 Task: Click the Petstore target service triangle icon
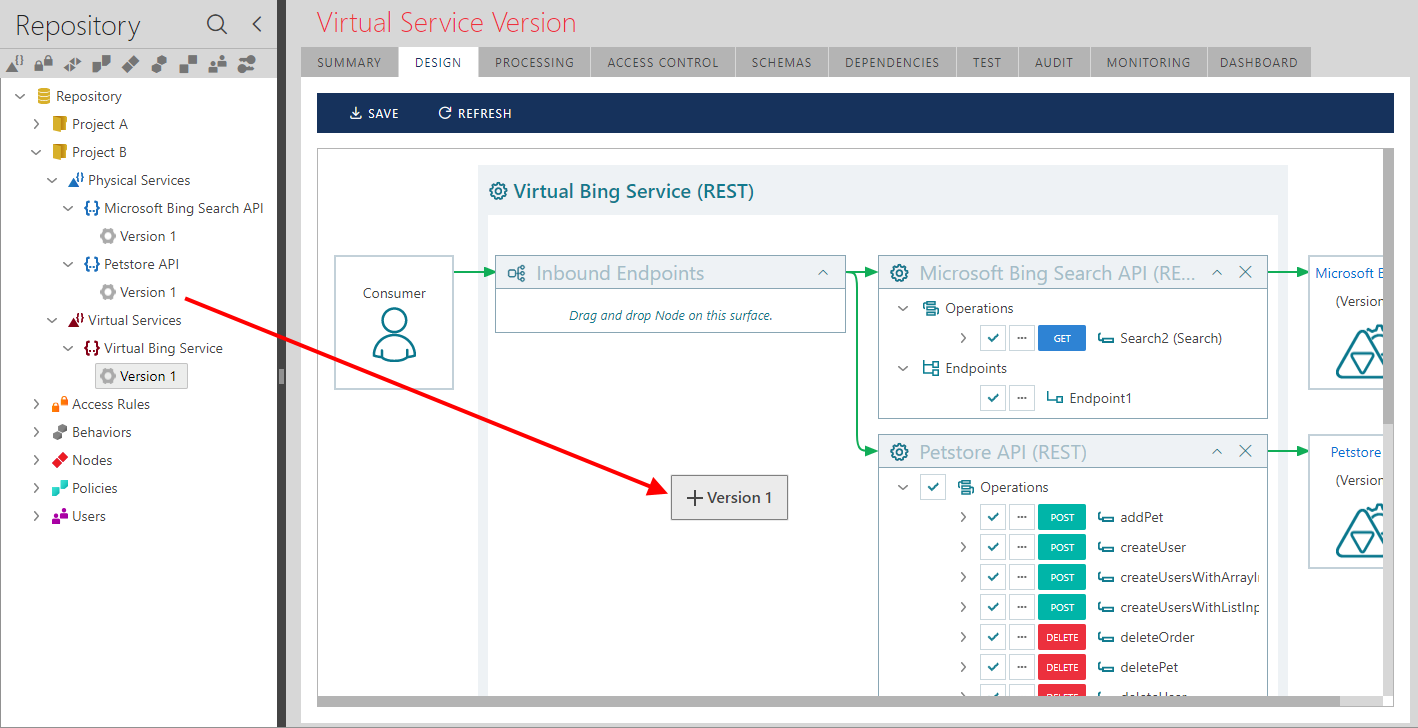point(1360,531)
